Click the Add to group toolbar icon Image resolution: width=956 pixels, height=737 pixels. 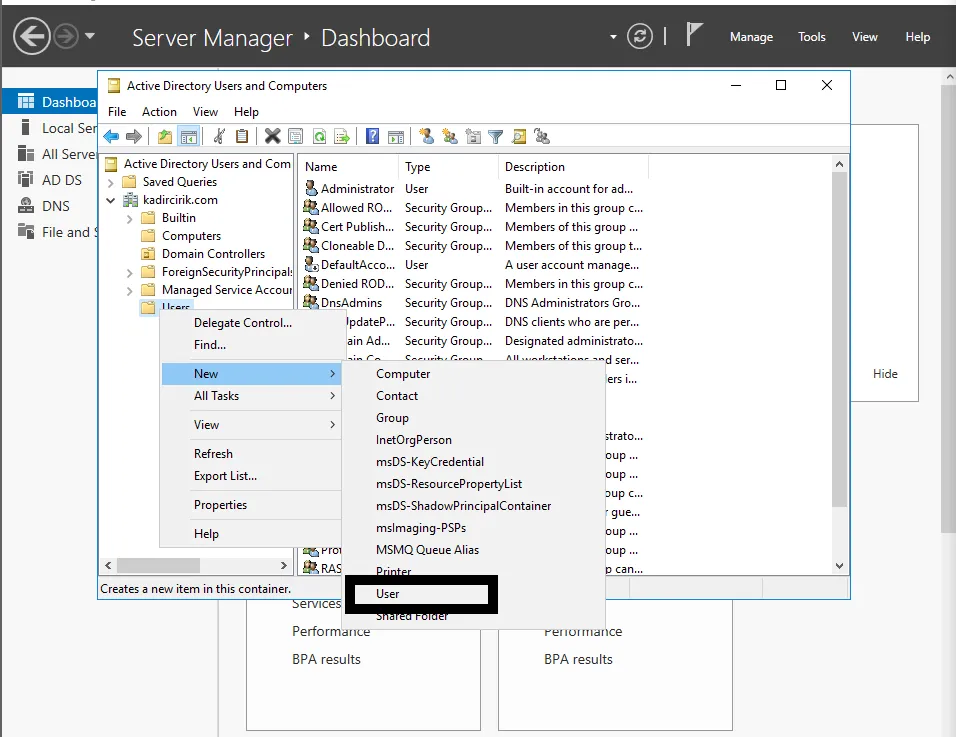click(541, 137)
